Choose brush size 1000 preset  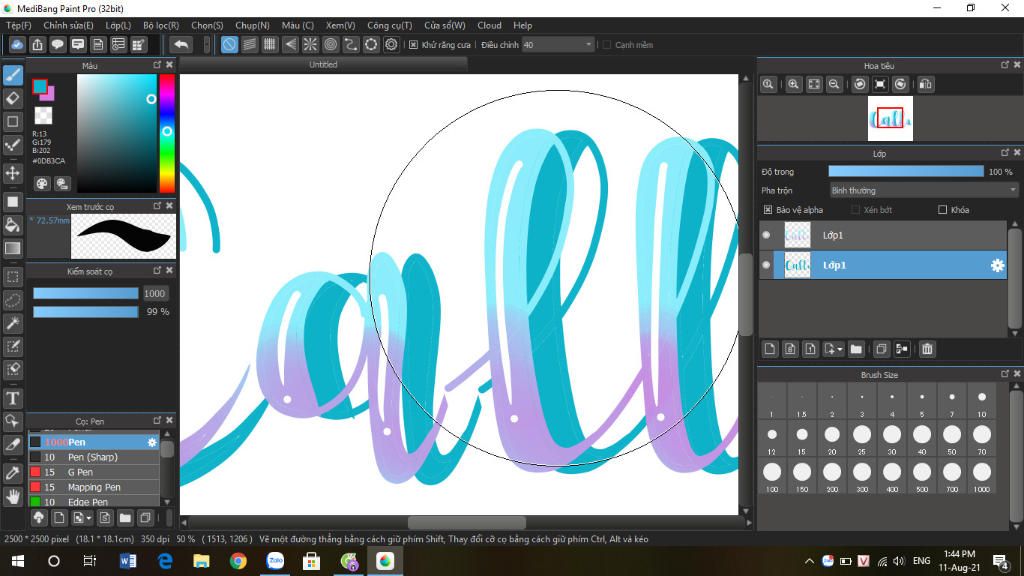[982, 476]
